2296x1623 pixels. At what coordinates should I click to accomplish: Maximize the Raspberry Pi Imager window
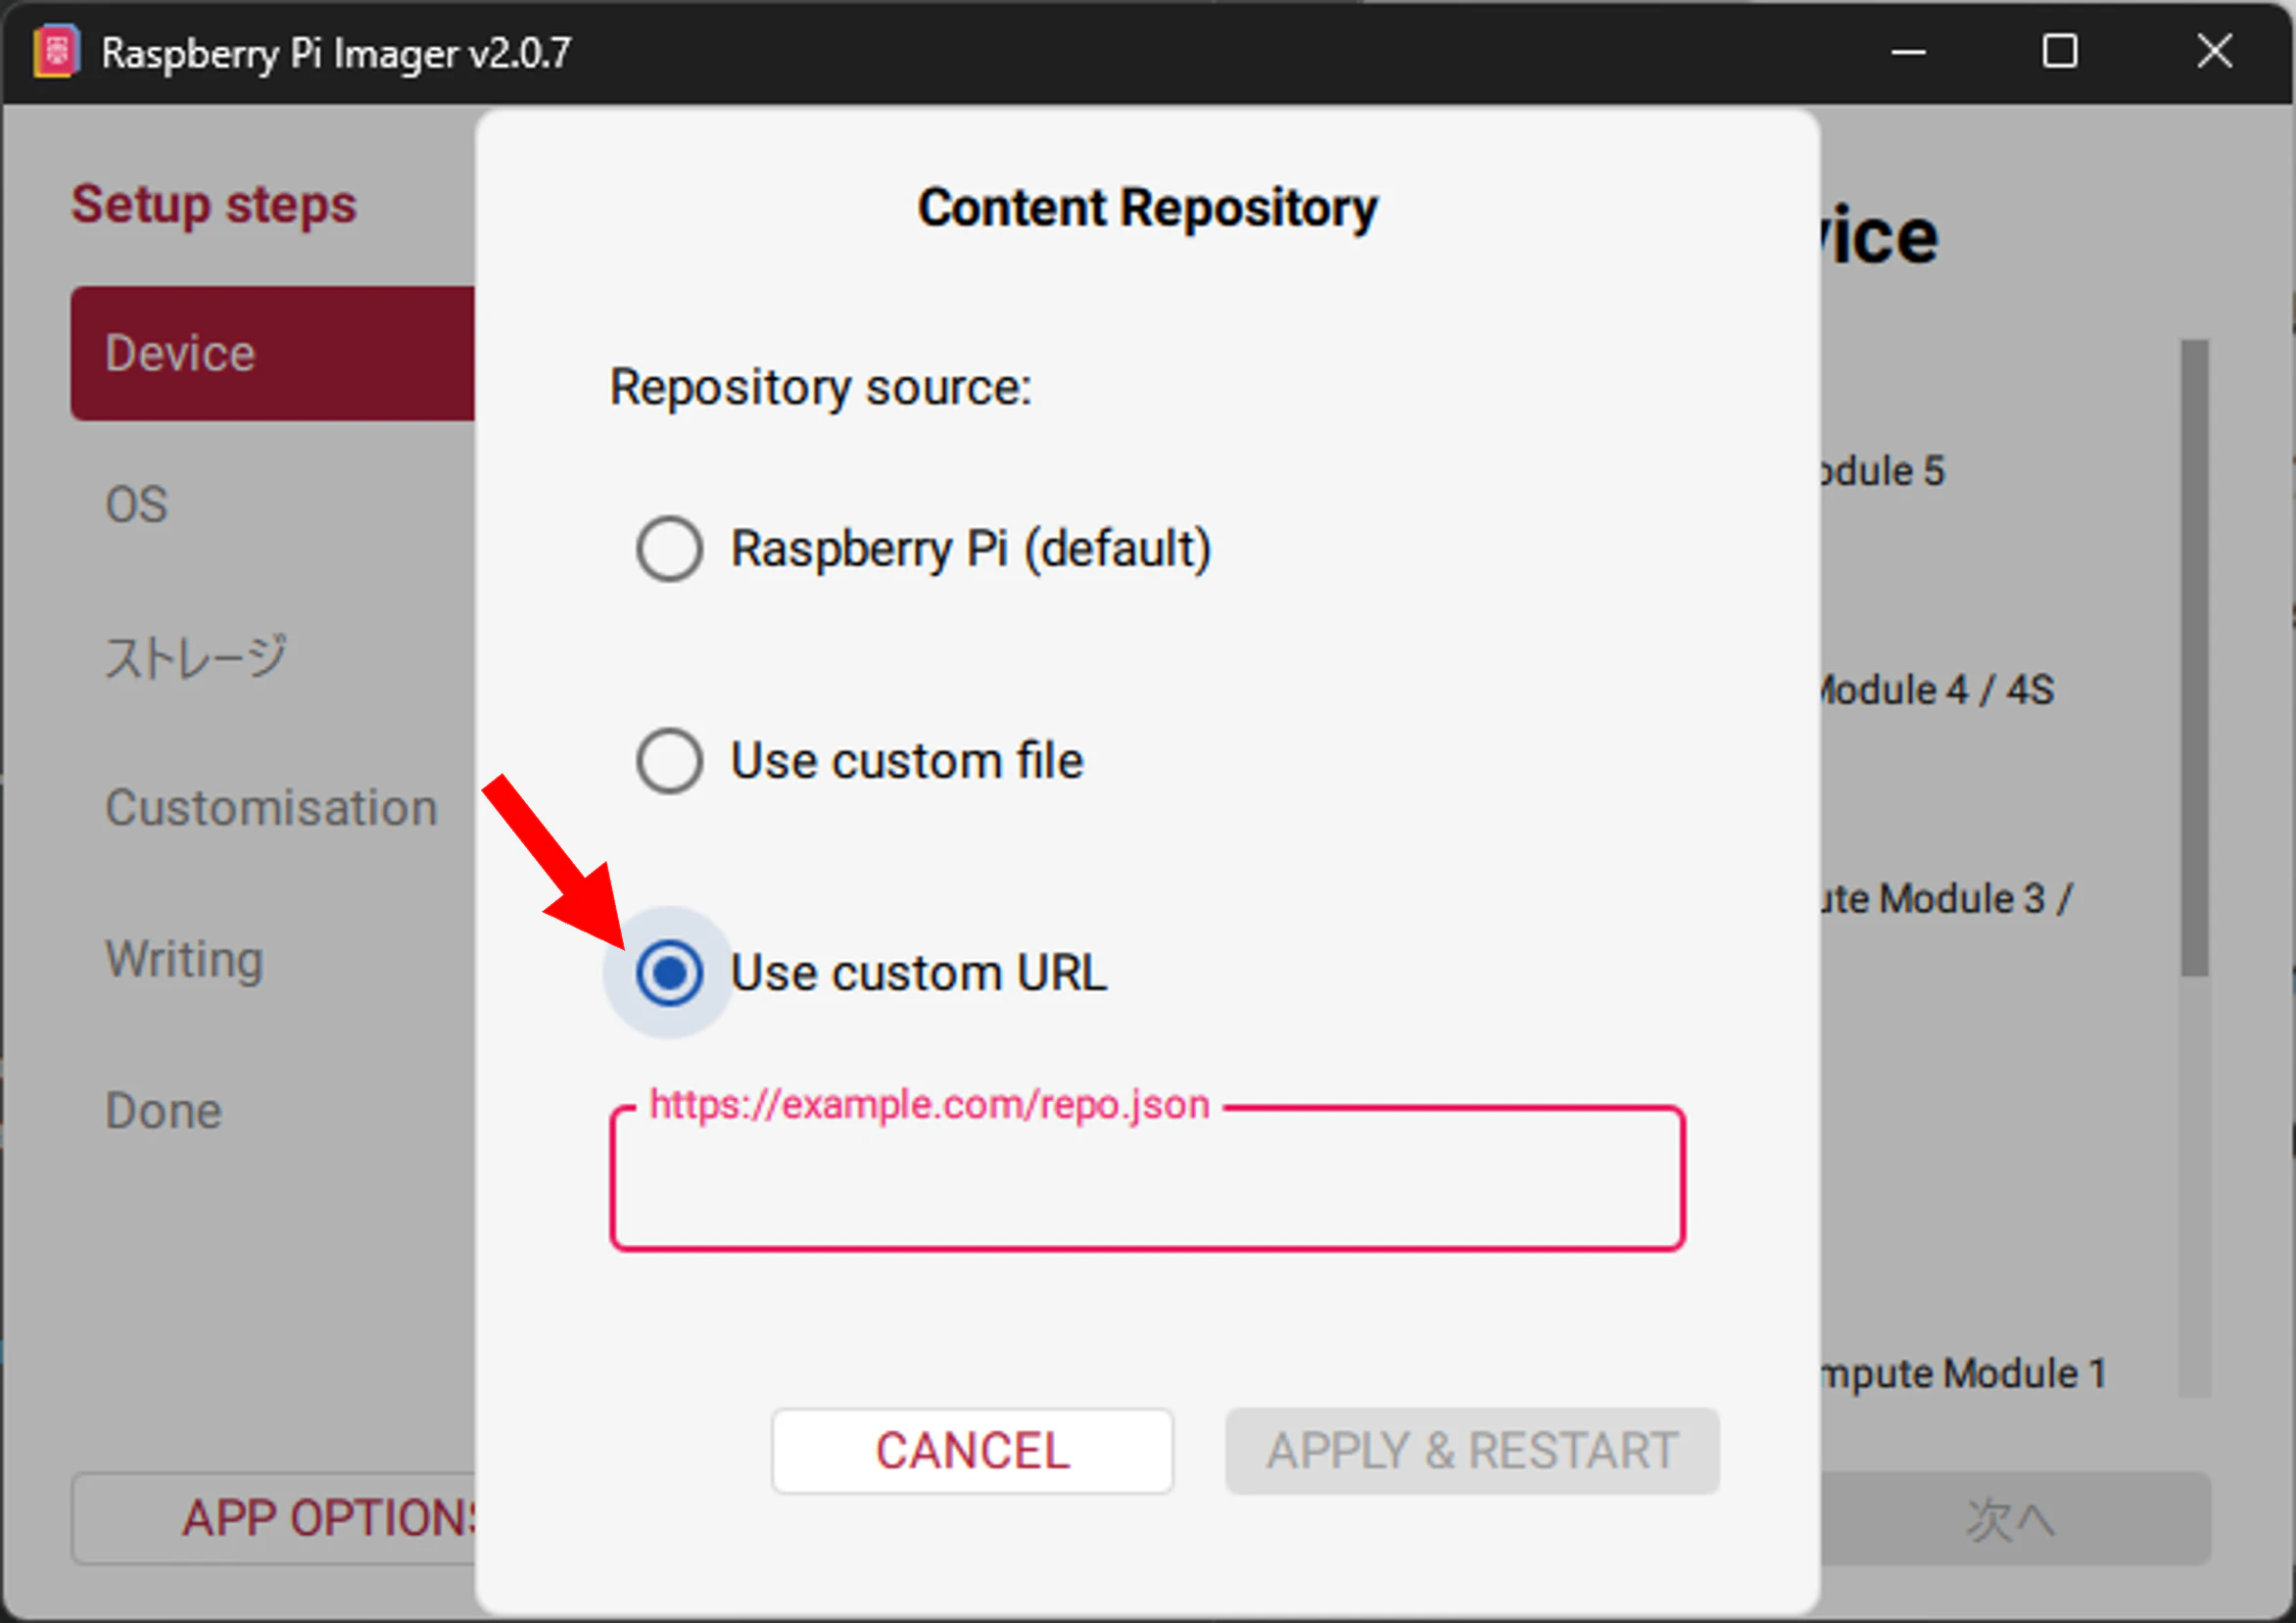2060,51
